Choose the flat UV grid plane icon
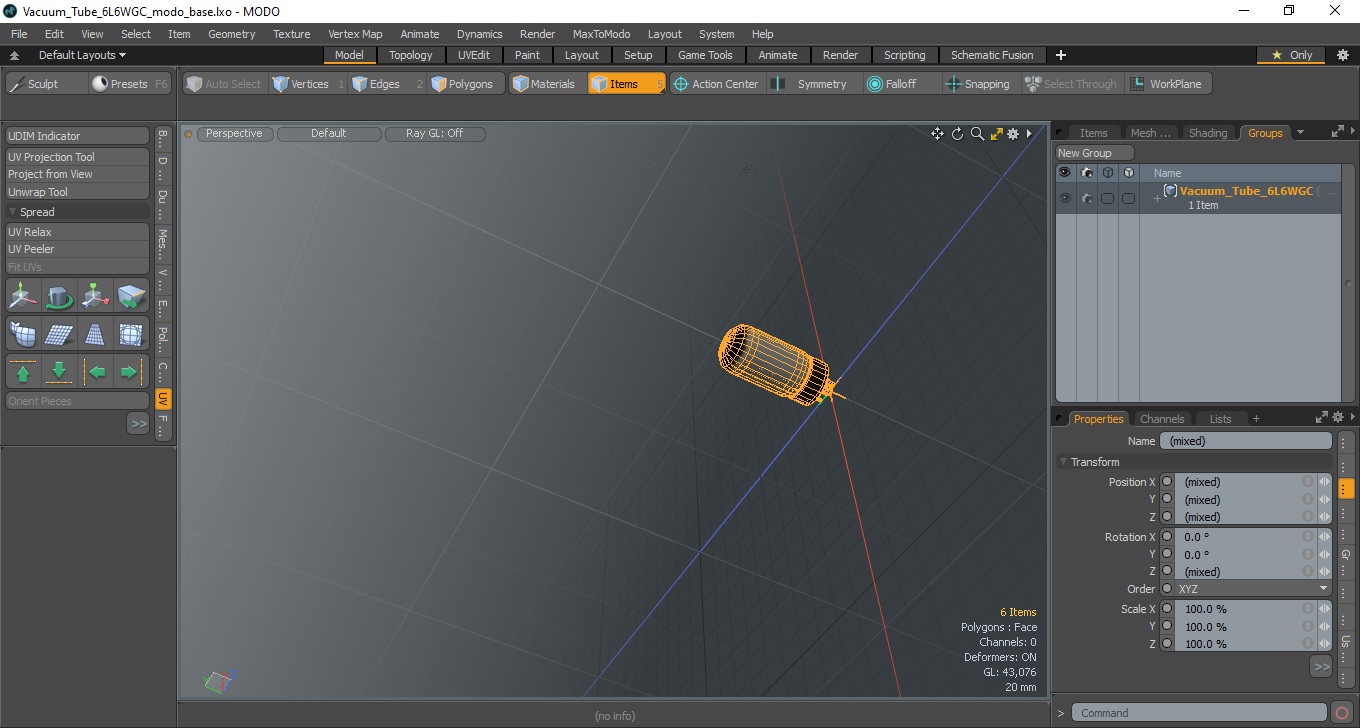This screenshot has height=728, width=1360. [x=59, y=334]
